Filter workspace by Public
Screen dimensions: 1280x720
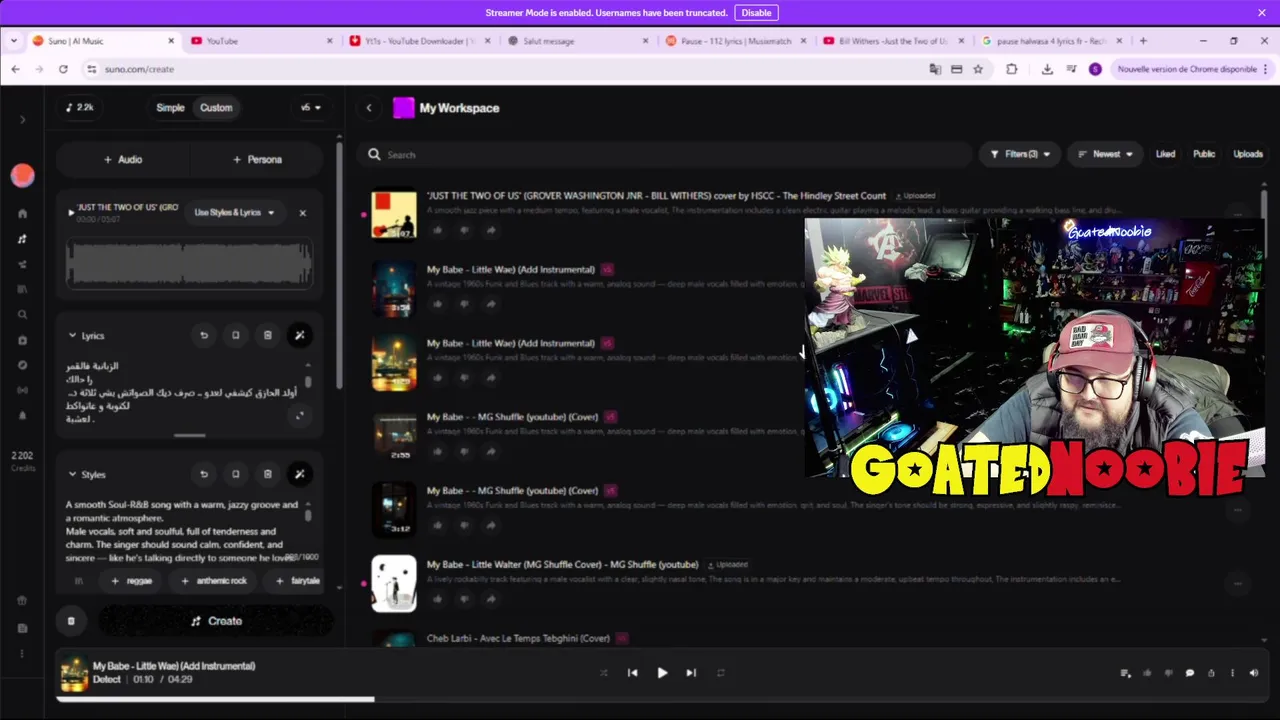point(1204,154)
